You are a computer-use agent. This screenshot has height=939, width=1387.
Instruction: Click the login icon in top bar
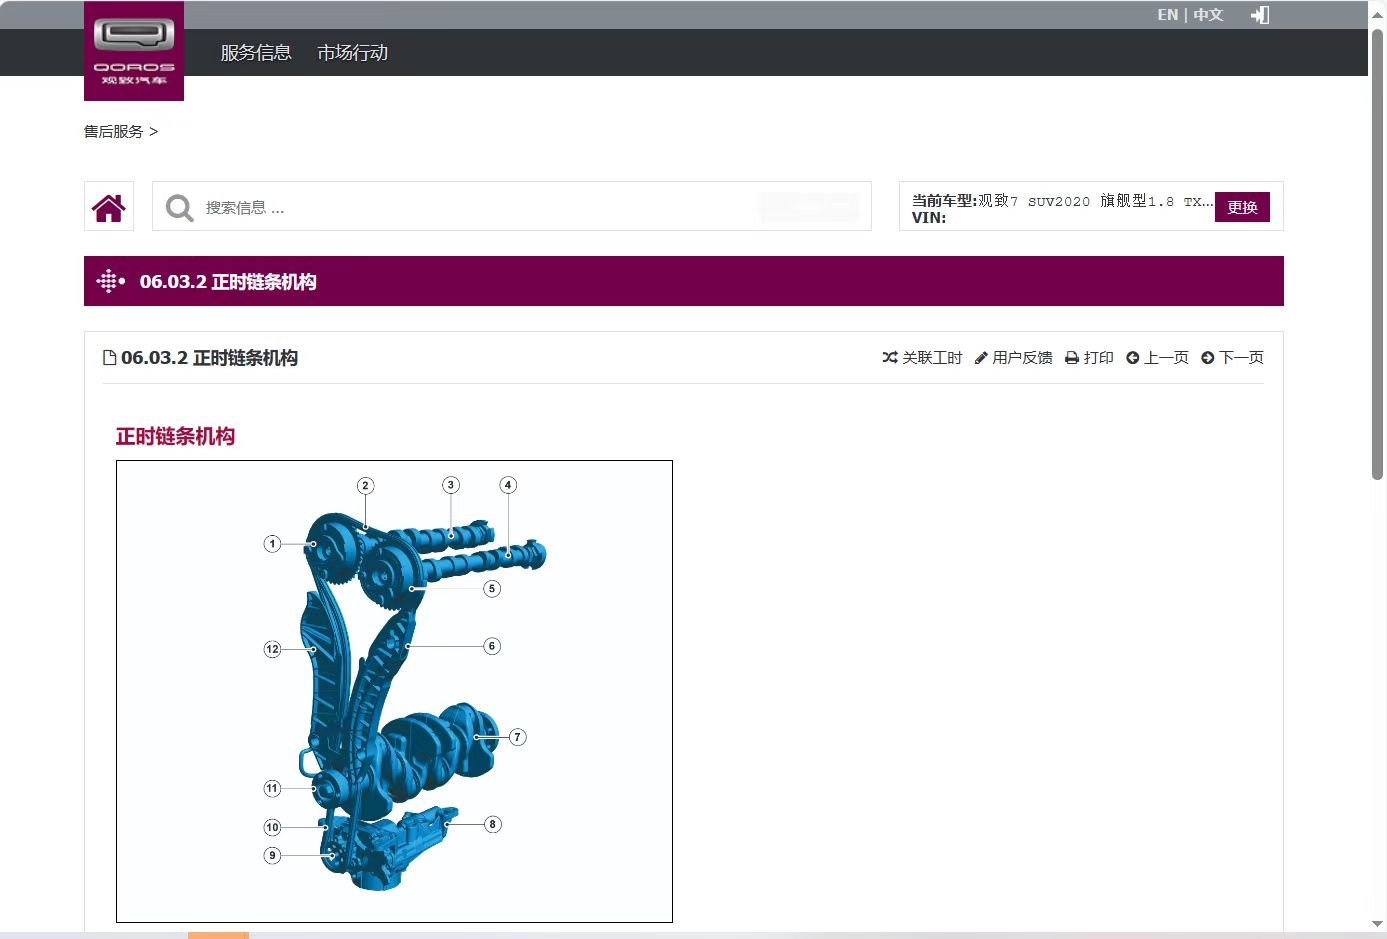click(x=1260, y=15)
